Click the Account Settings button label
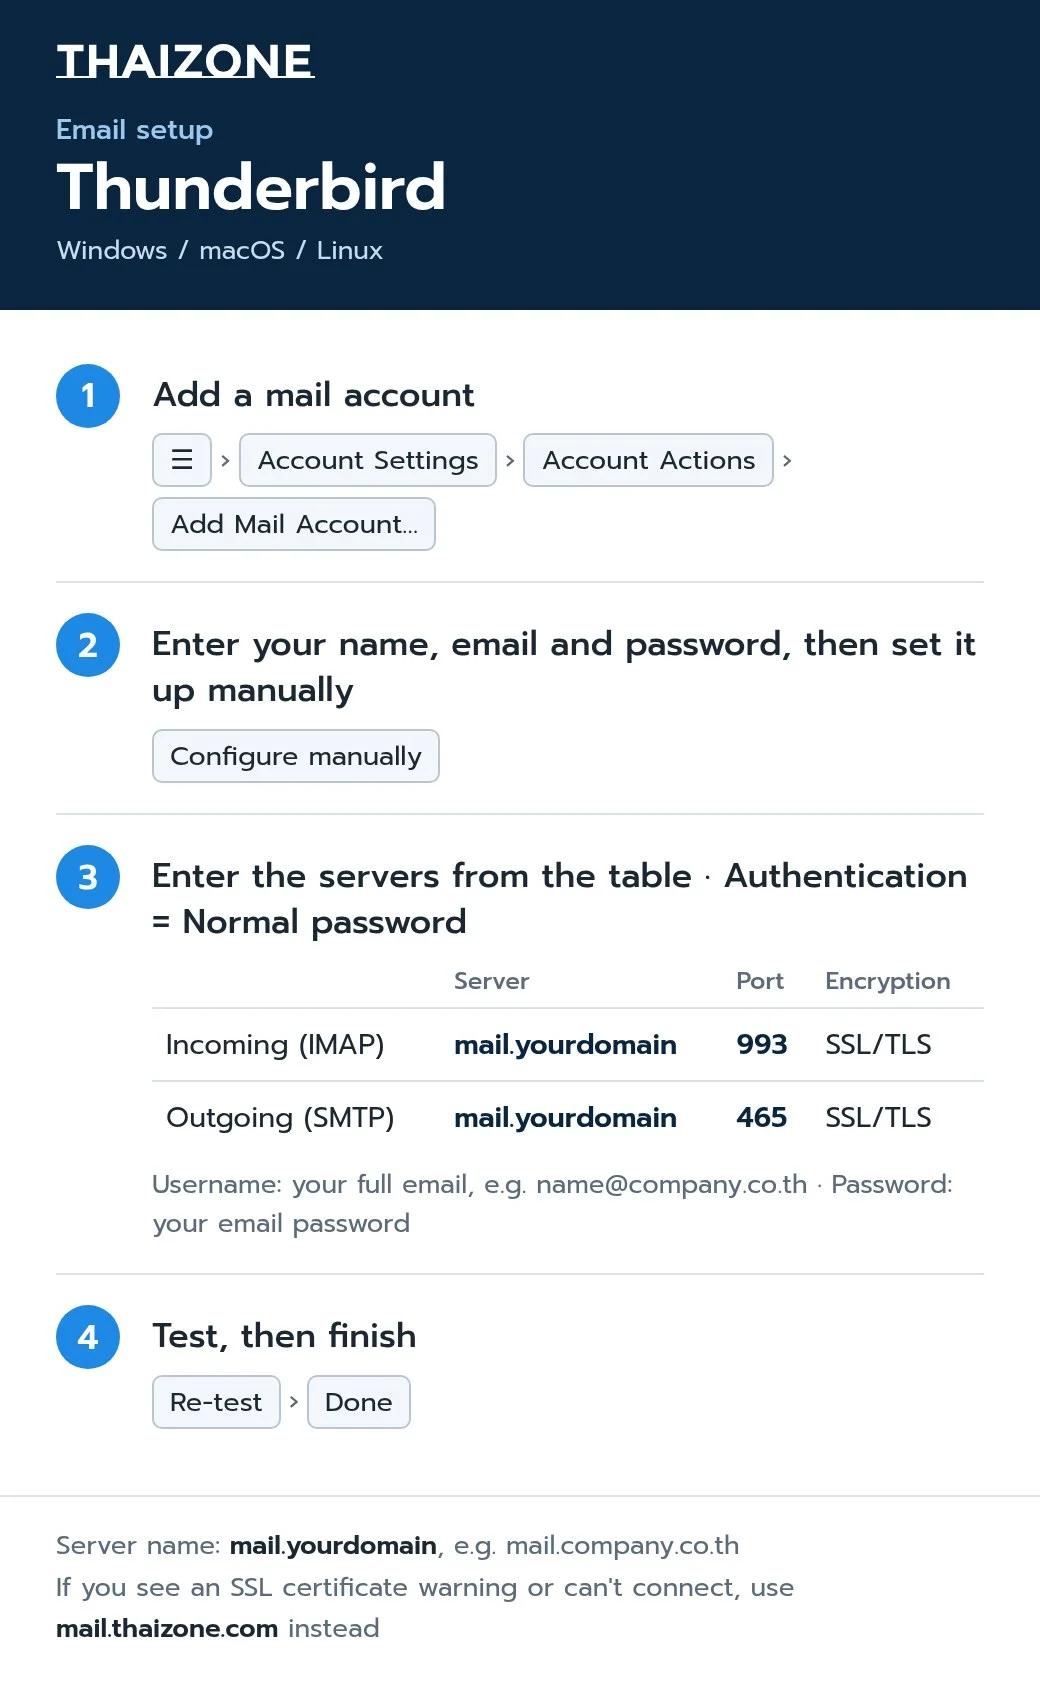The image size is (1040, 1681). pyautogui.click(x=368, y=460)
